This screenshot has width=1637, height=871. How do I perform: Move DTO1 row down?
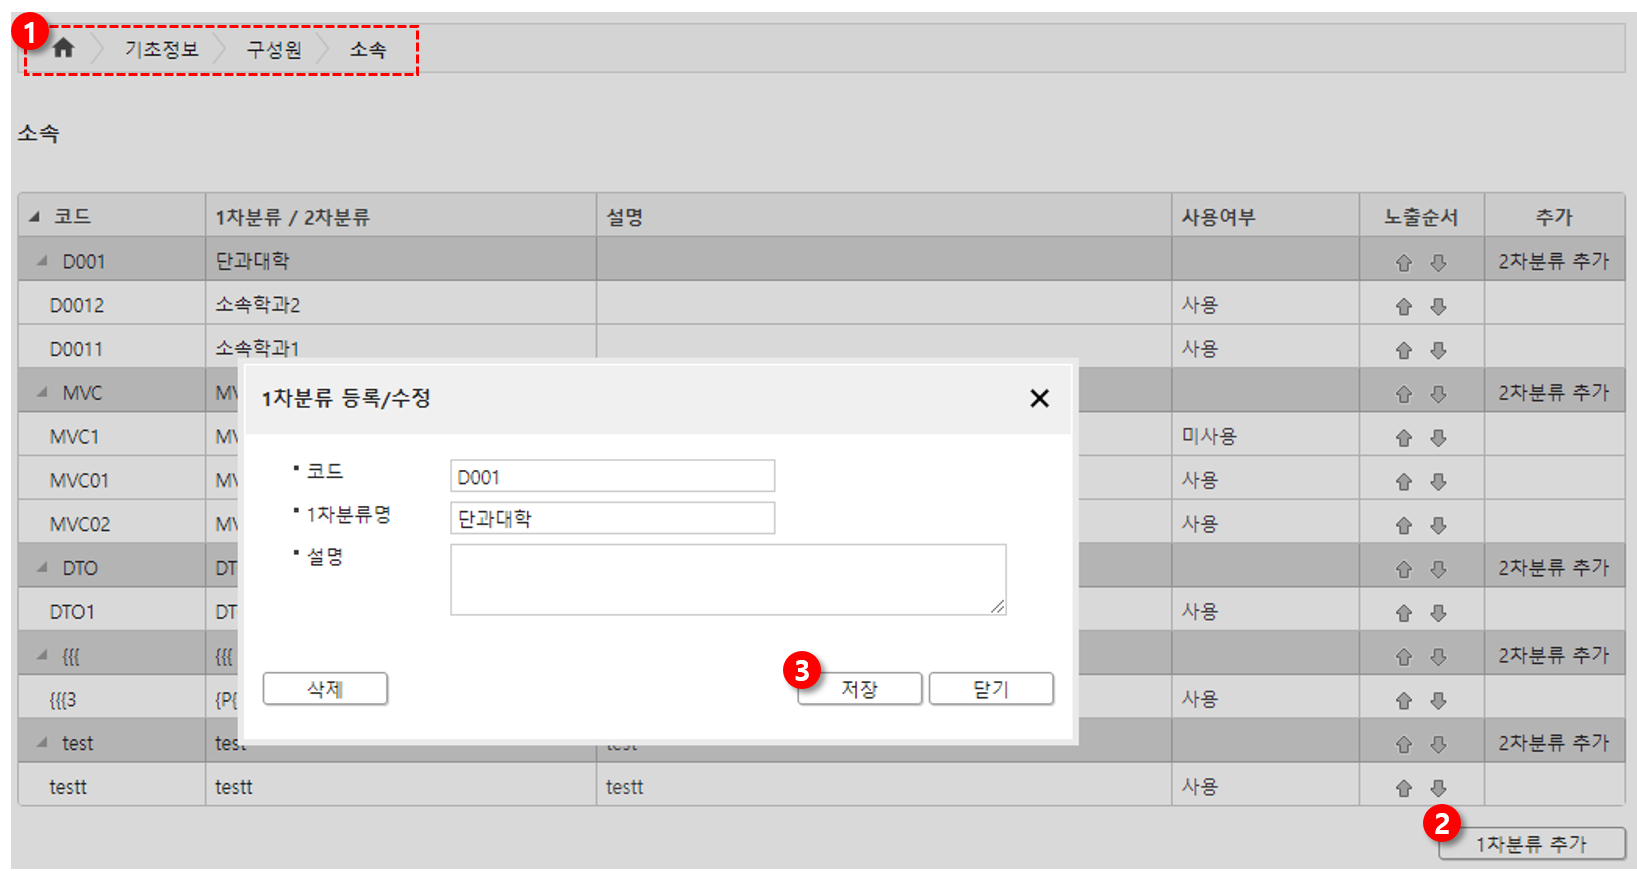1438,613
